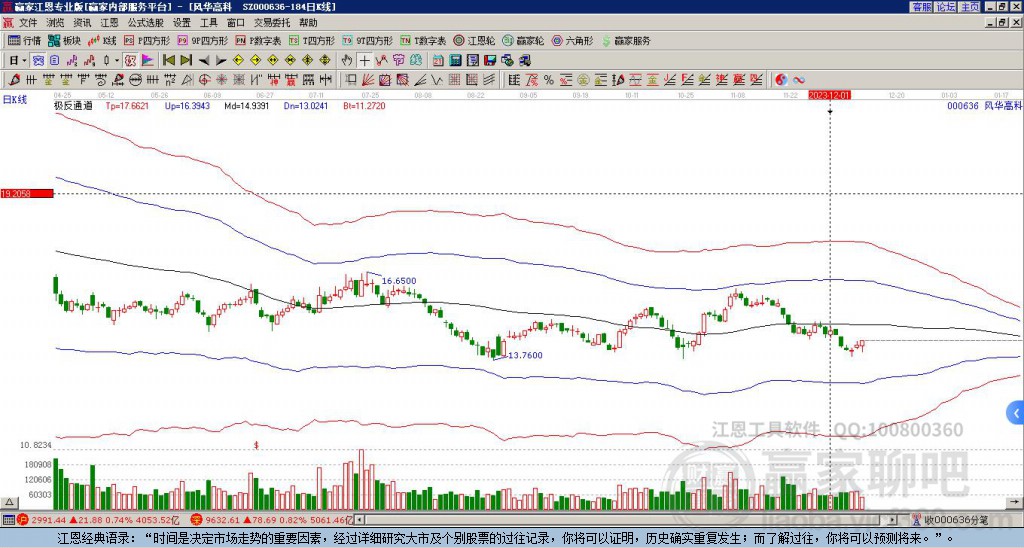Click the 2023-12-01 date marker
The width and height of the screenshot is (1024, 548).
click(829, 95)
